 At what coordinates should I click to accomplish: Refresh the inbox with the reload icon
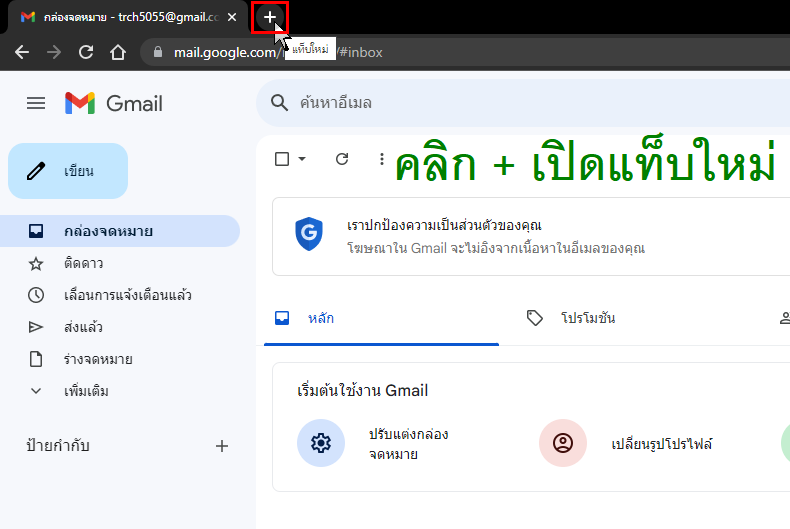click(342, 159)
